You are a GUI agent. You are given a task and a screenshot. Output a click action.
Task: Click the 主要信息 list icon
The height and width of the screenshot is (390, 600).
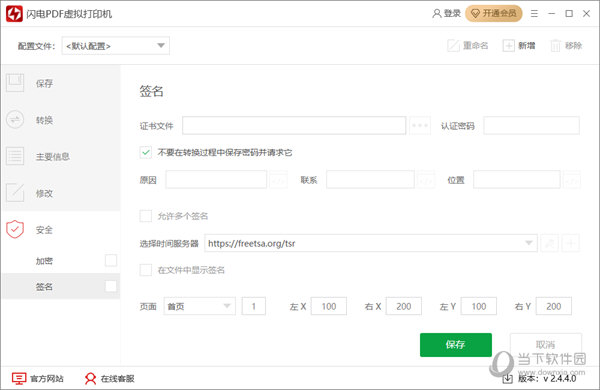[x=15, y=156]
